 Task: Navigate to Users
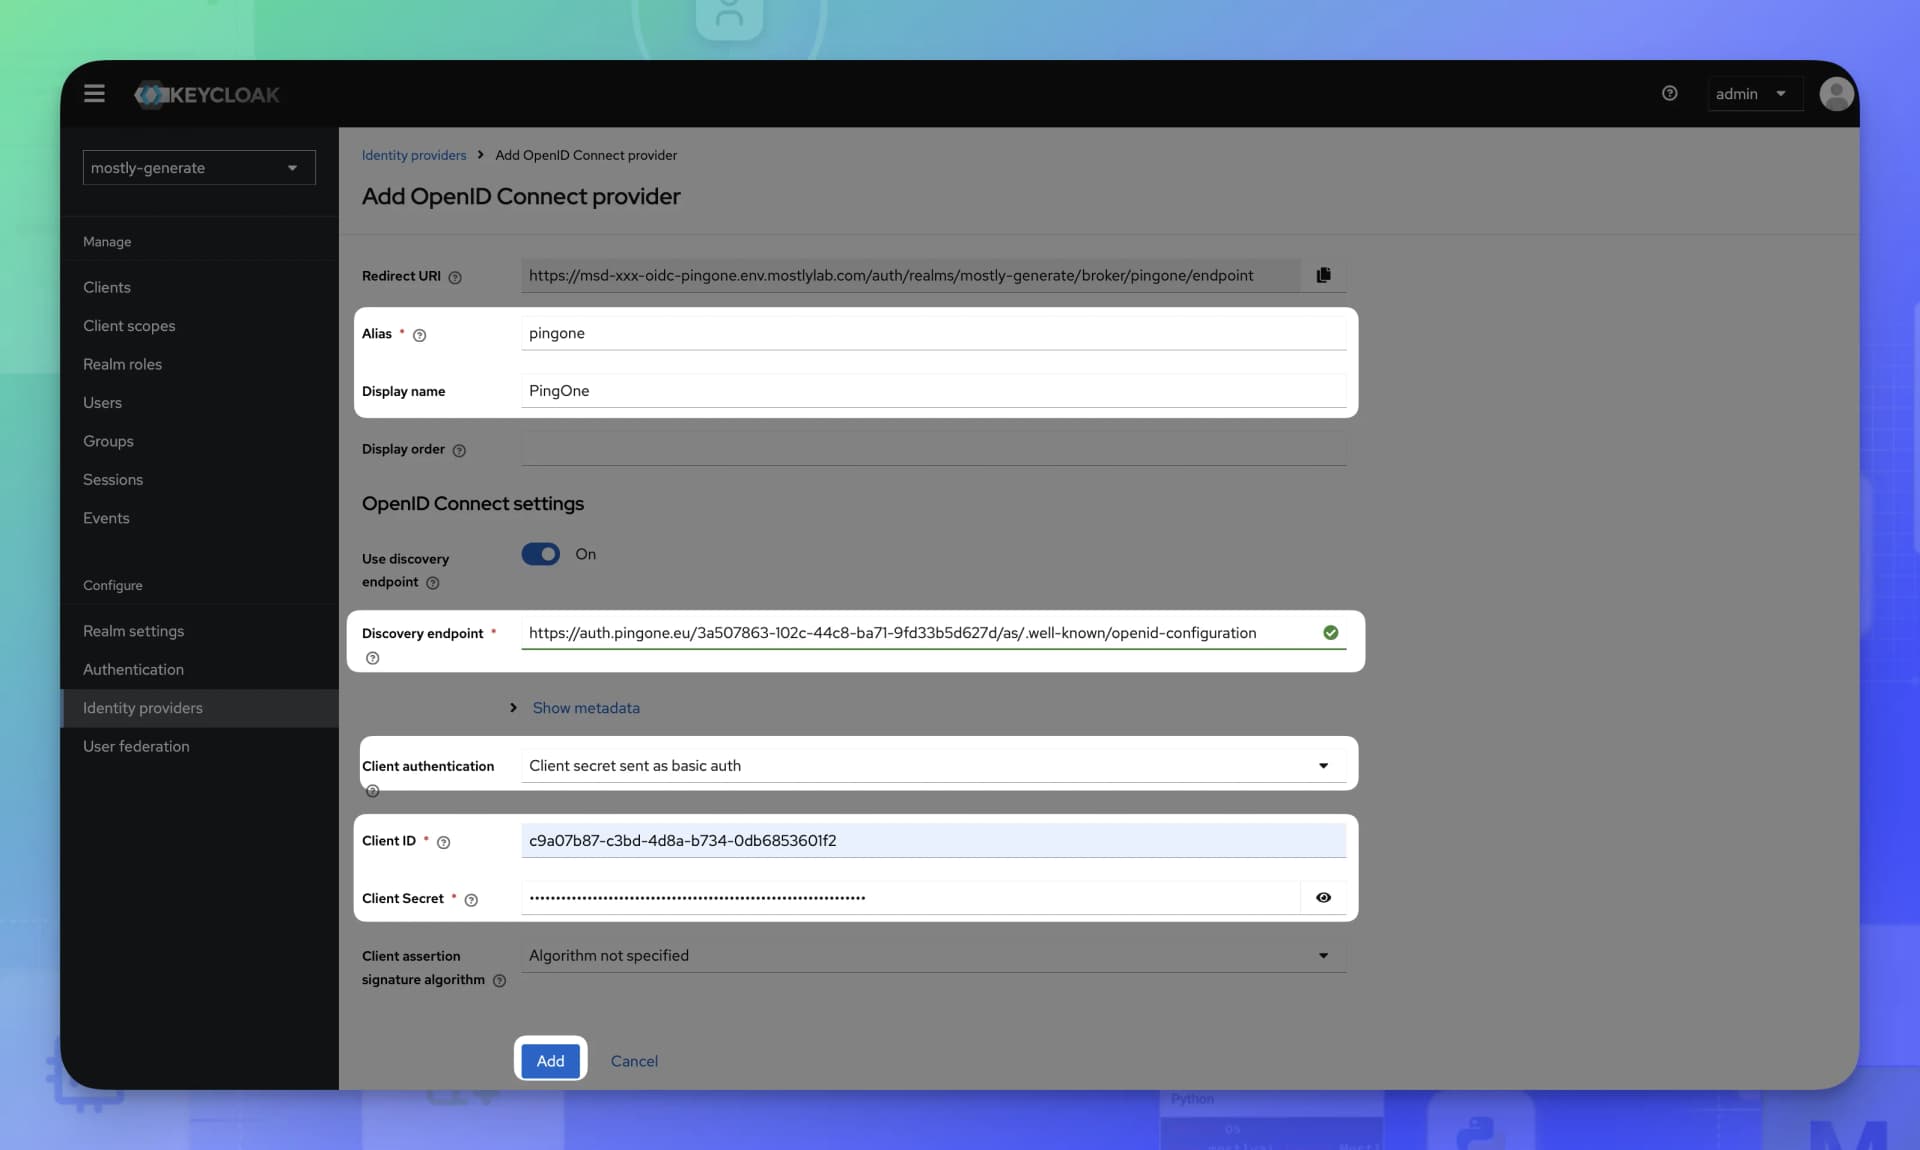(x=102, y=402)
